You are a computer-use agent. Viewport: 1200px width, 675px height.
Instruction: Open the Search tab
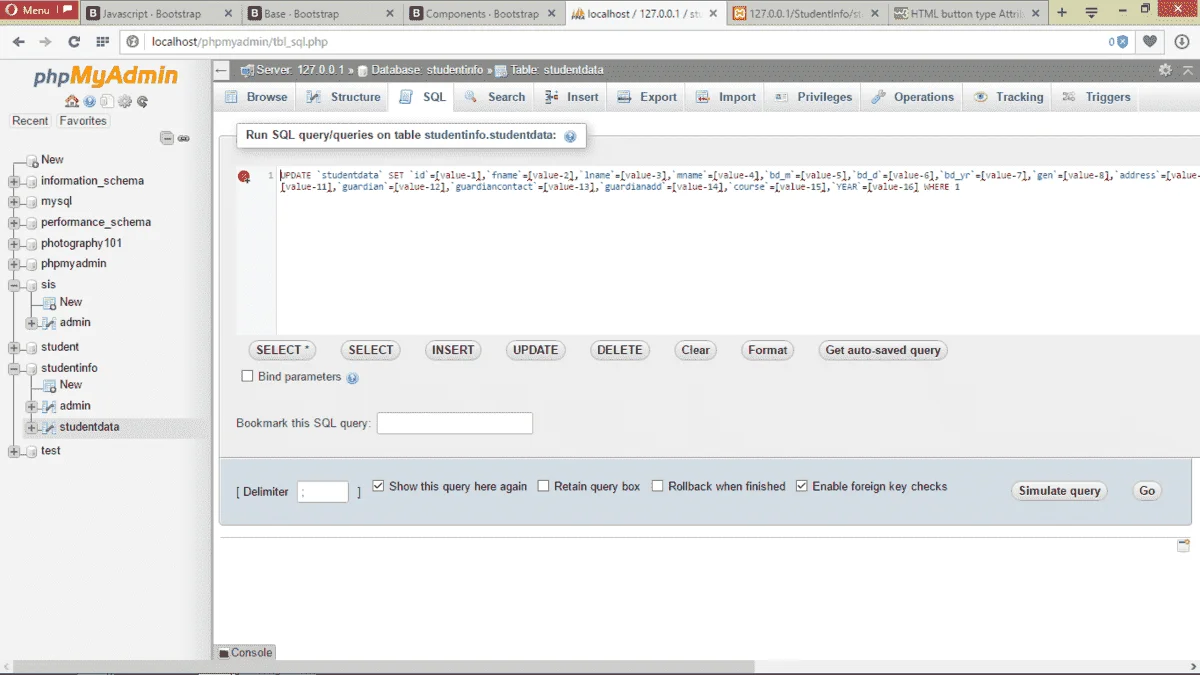pyautogui.click(x=494, y=97)
